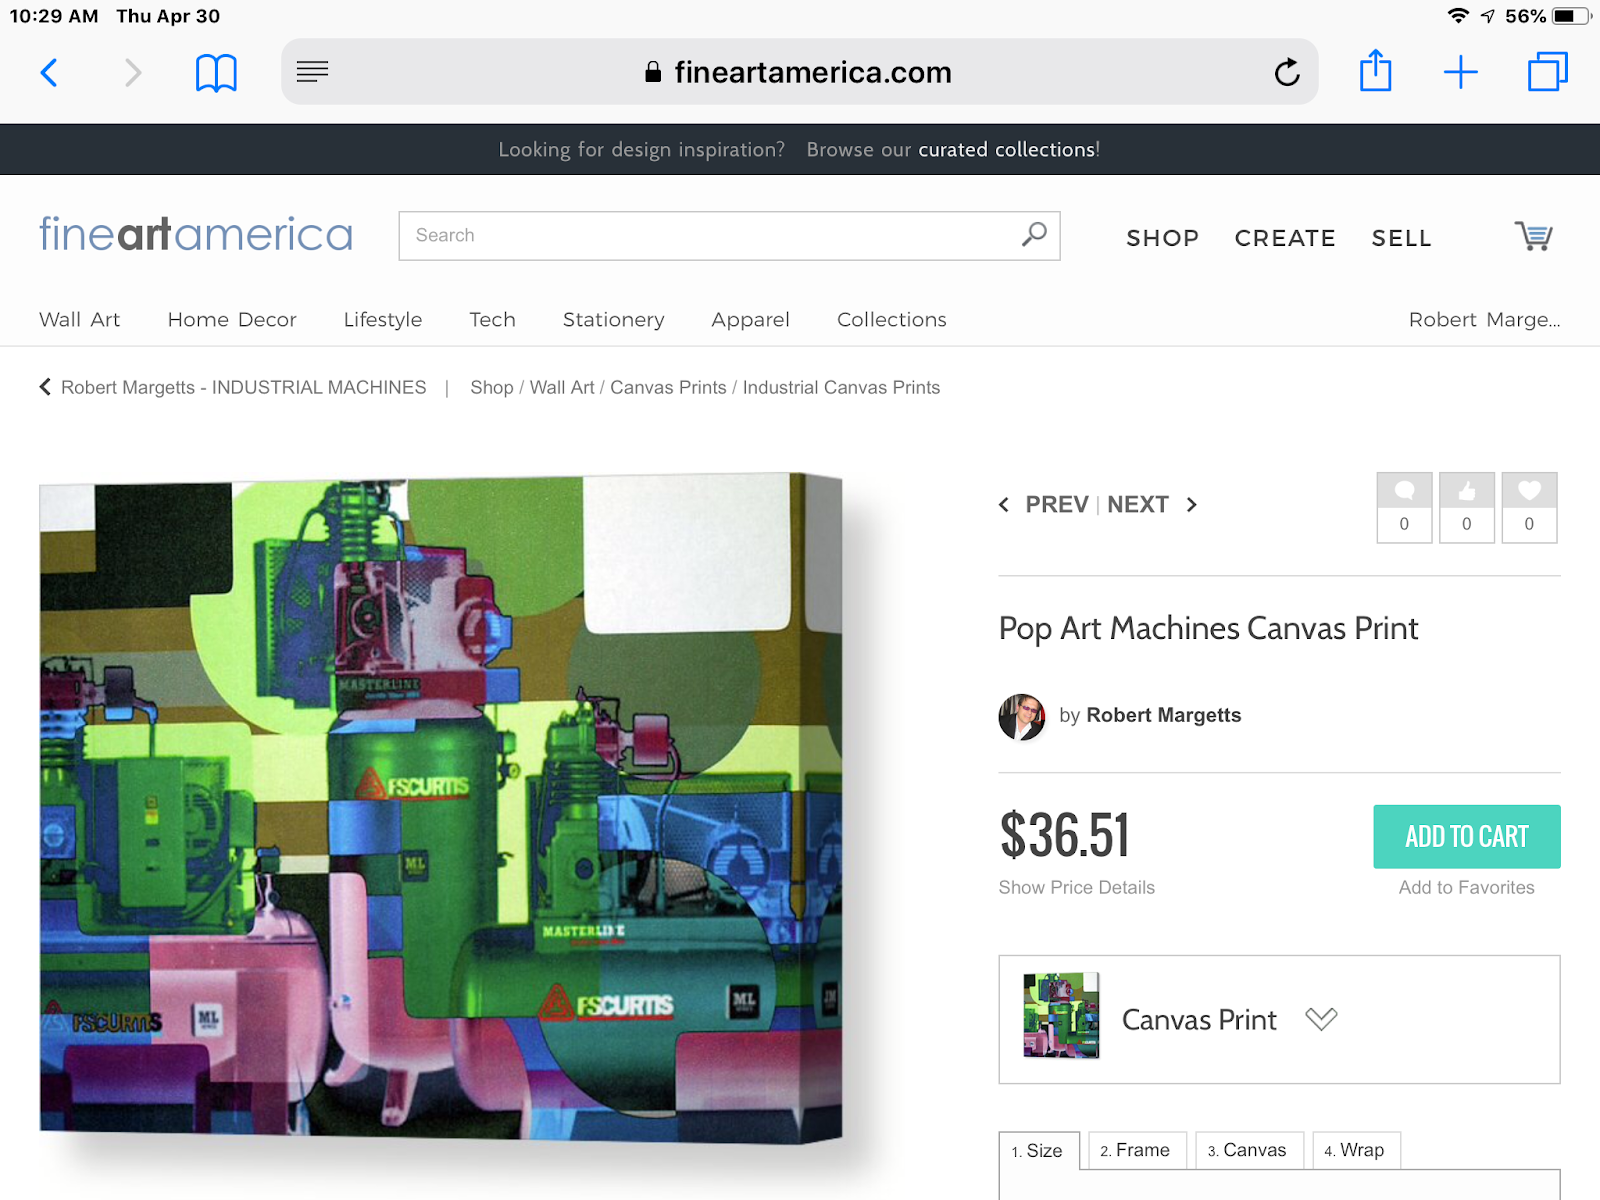Open the Wall Art category
This screenshot has height=1200, width=1600.
point(80,319)
